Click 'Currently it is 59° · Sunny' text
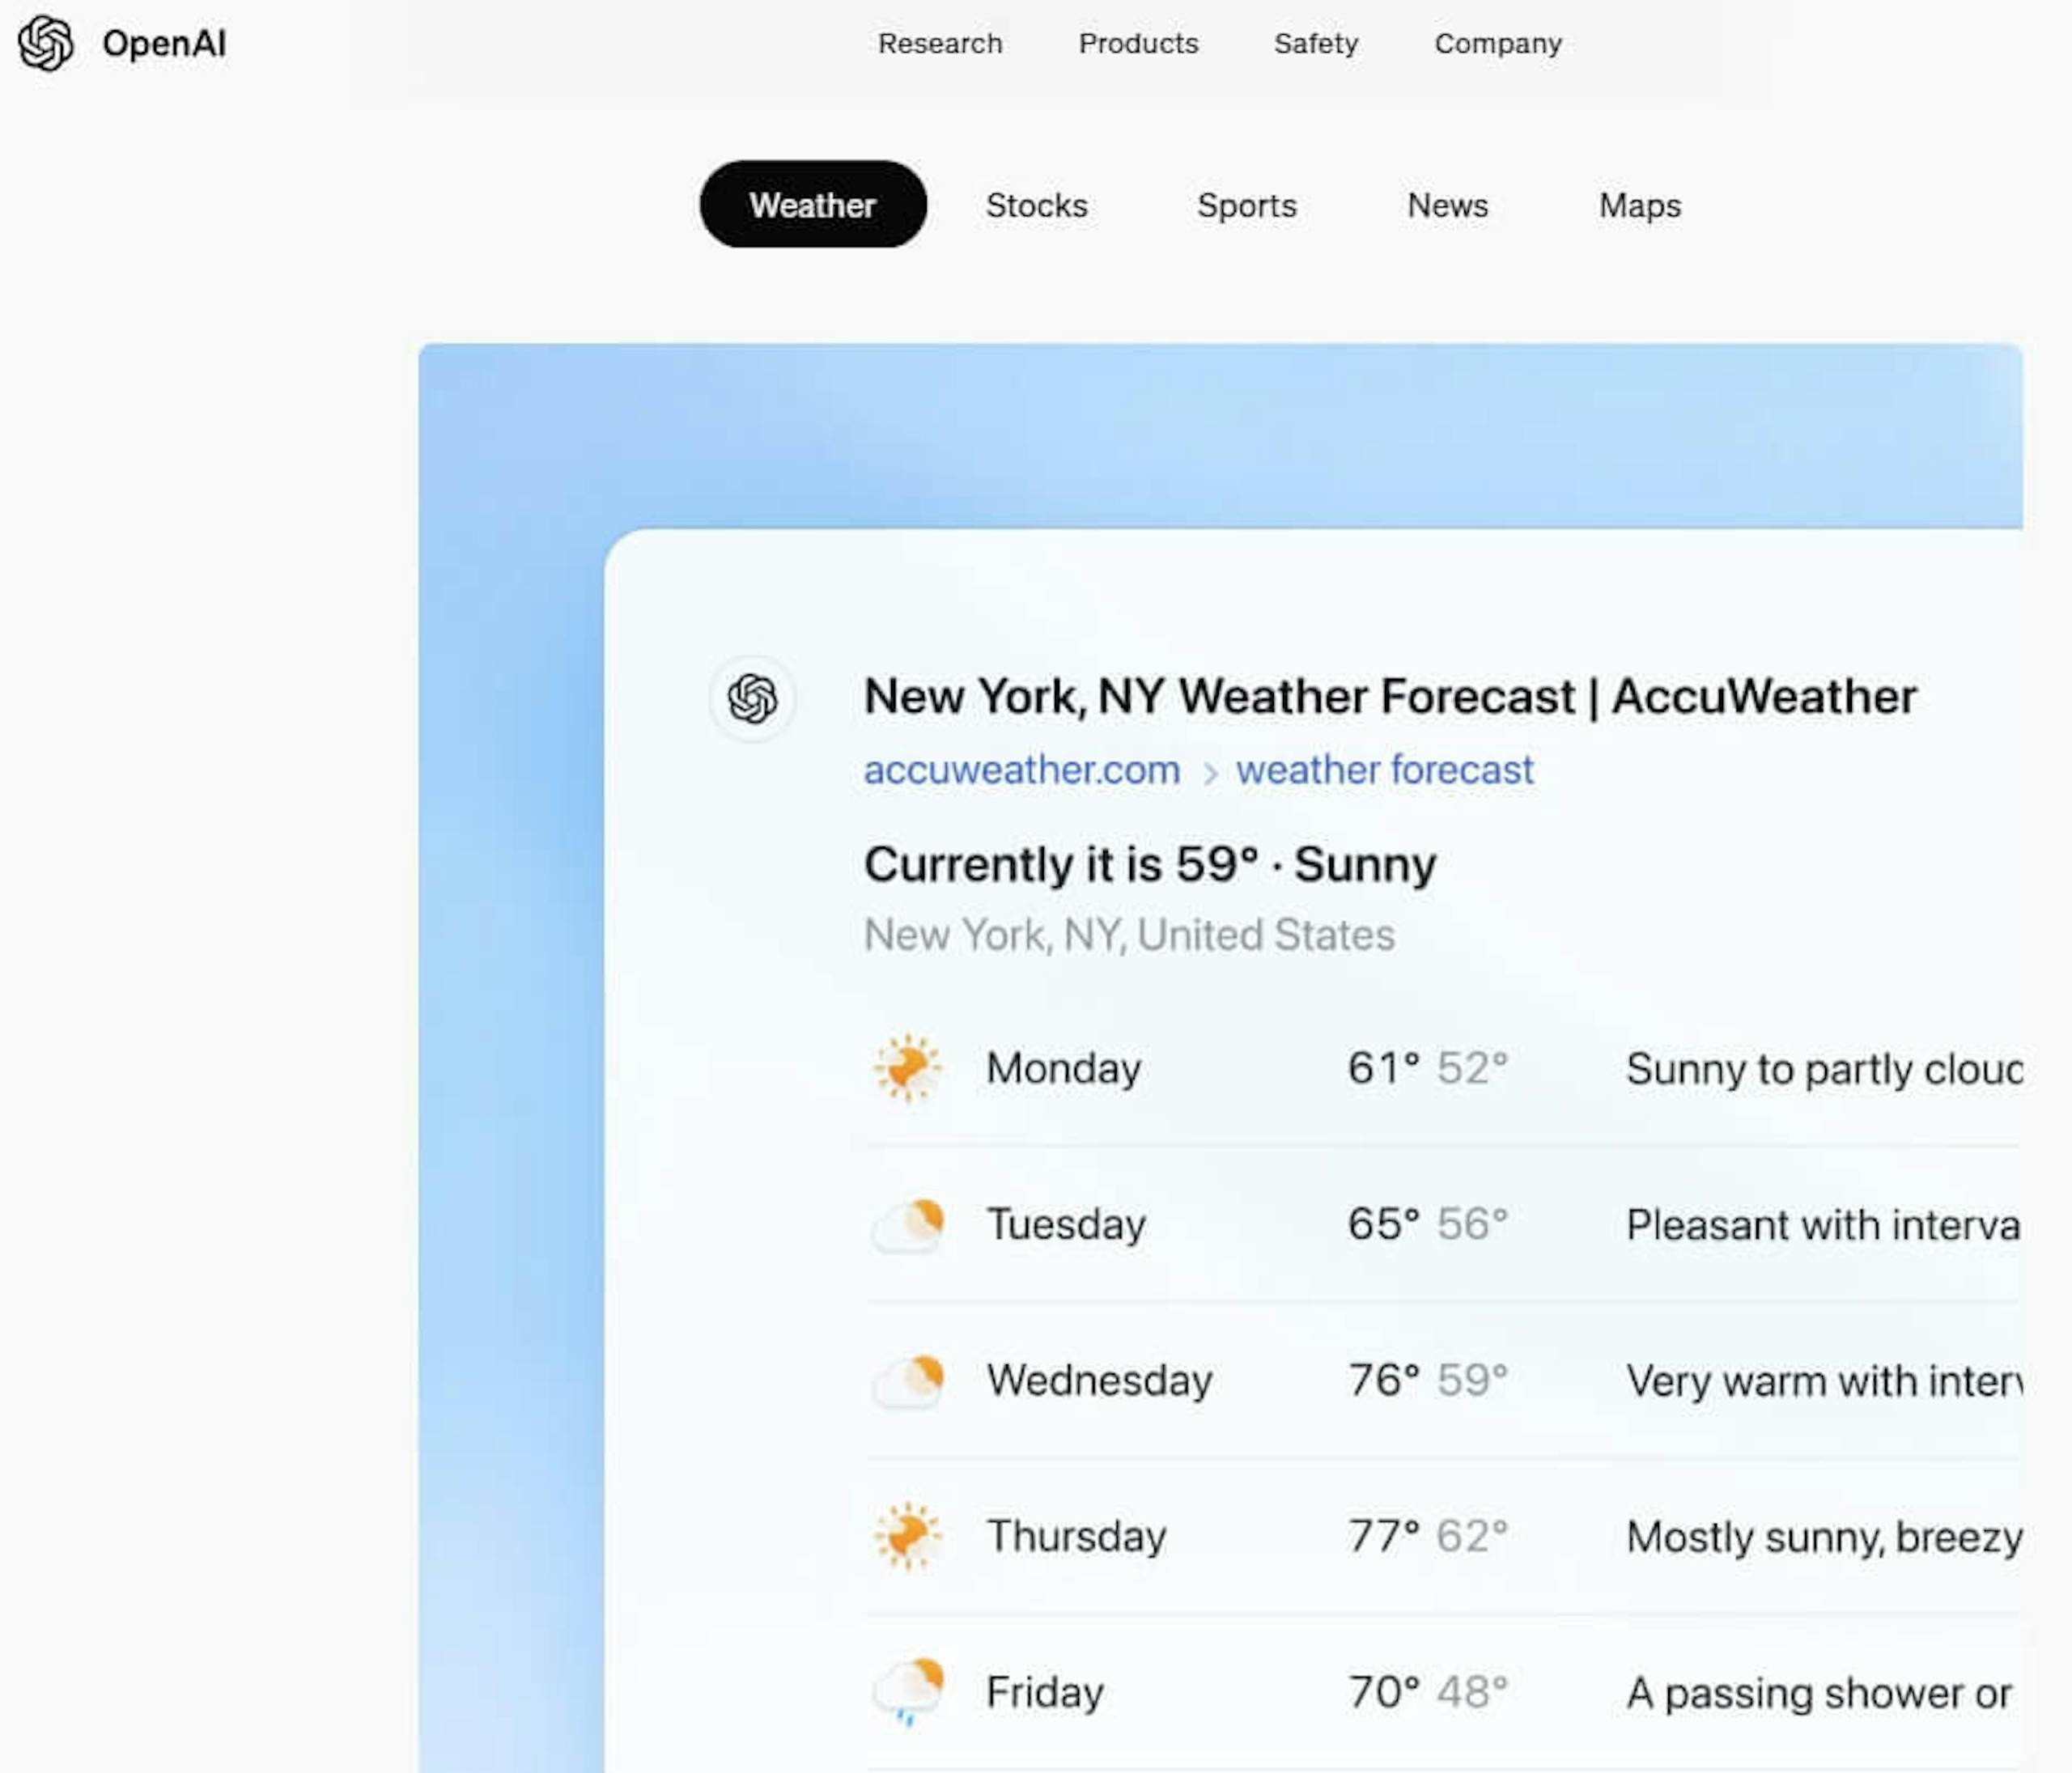The image size is (2072, 1773). pos(1150,864)
